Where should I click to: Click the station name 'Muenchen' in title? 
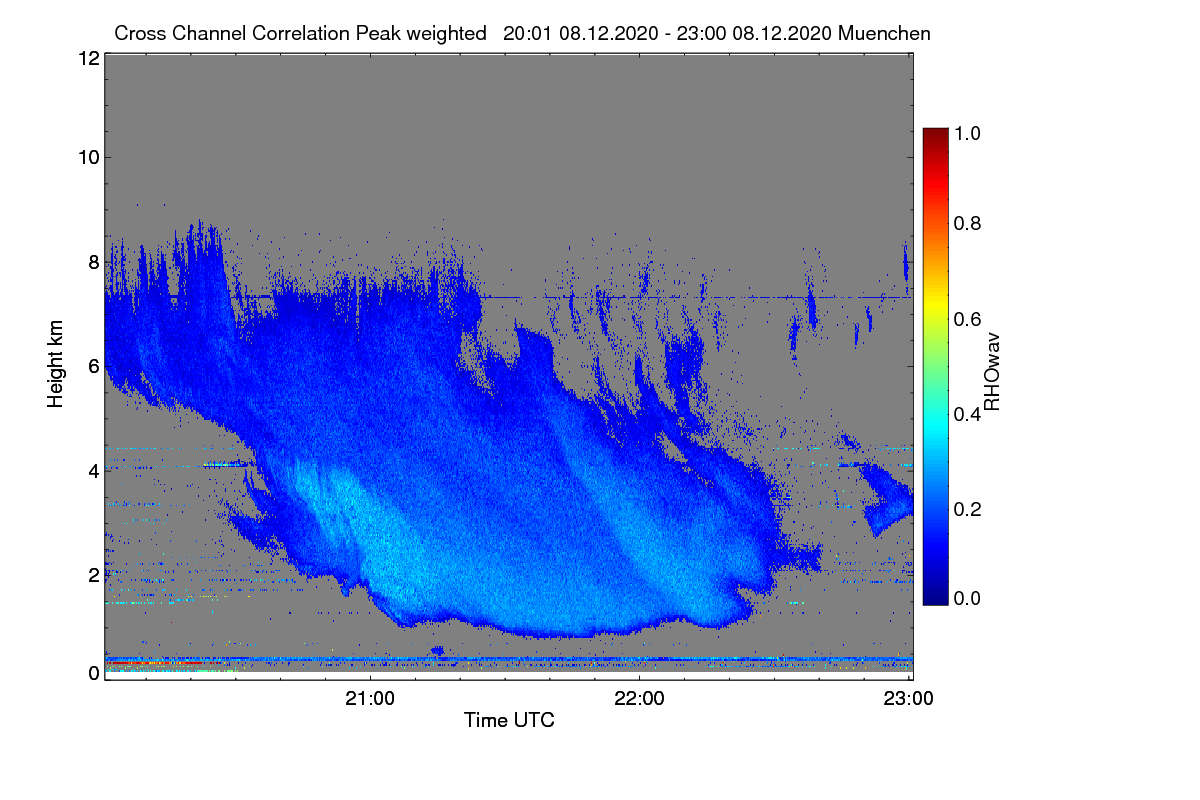tap(885, 33)
